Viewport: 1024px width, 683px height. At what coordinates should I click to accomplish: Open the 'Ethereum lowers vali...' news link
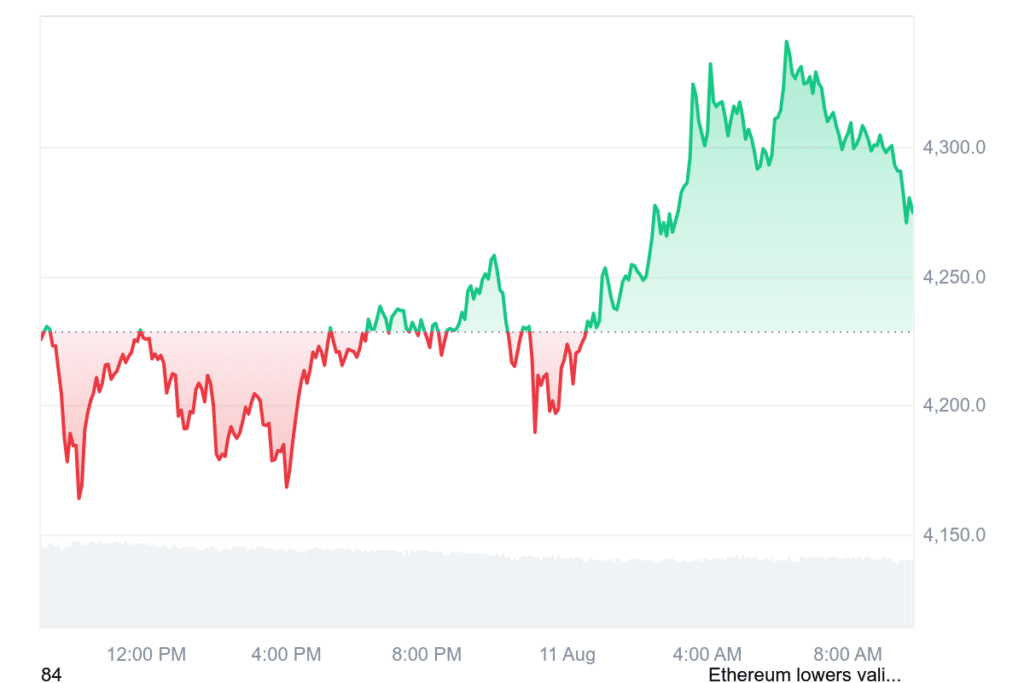[x=805, y=675]
